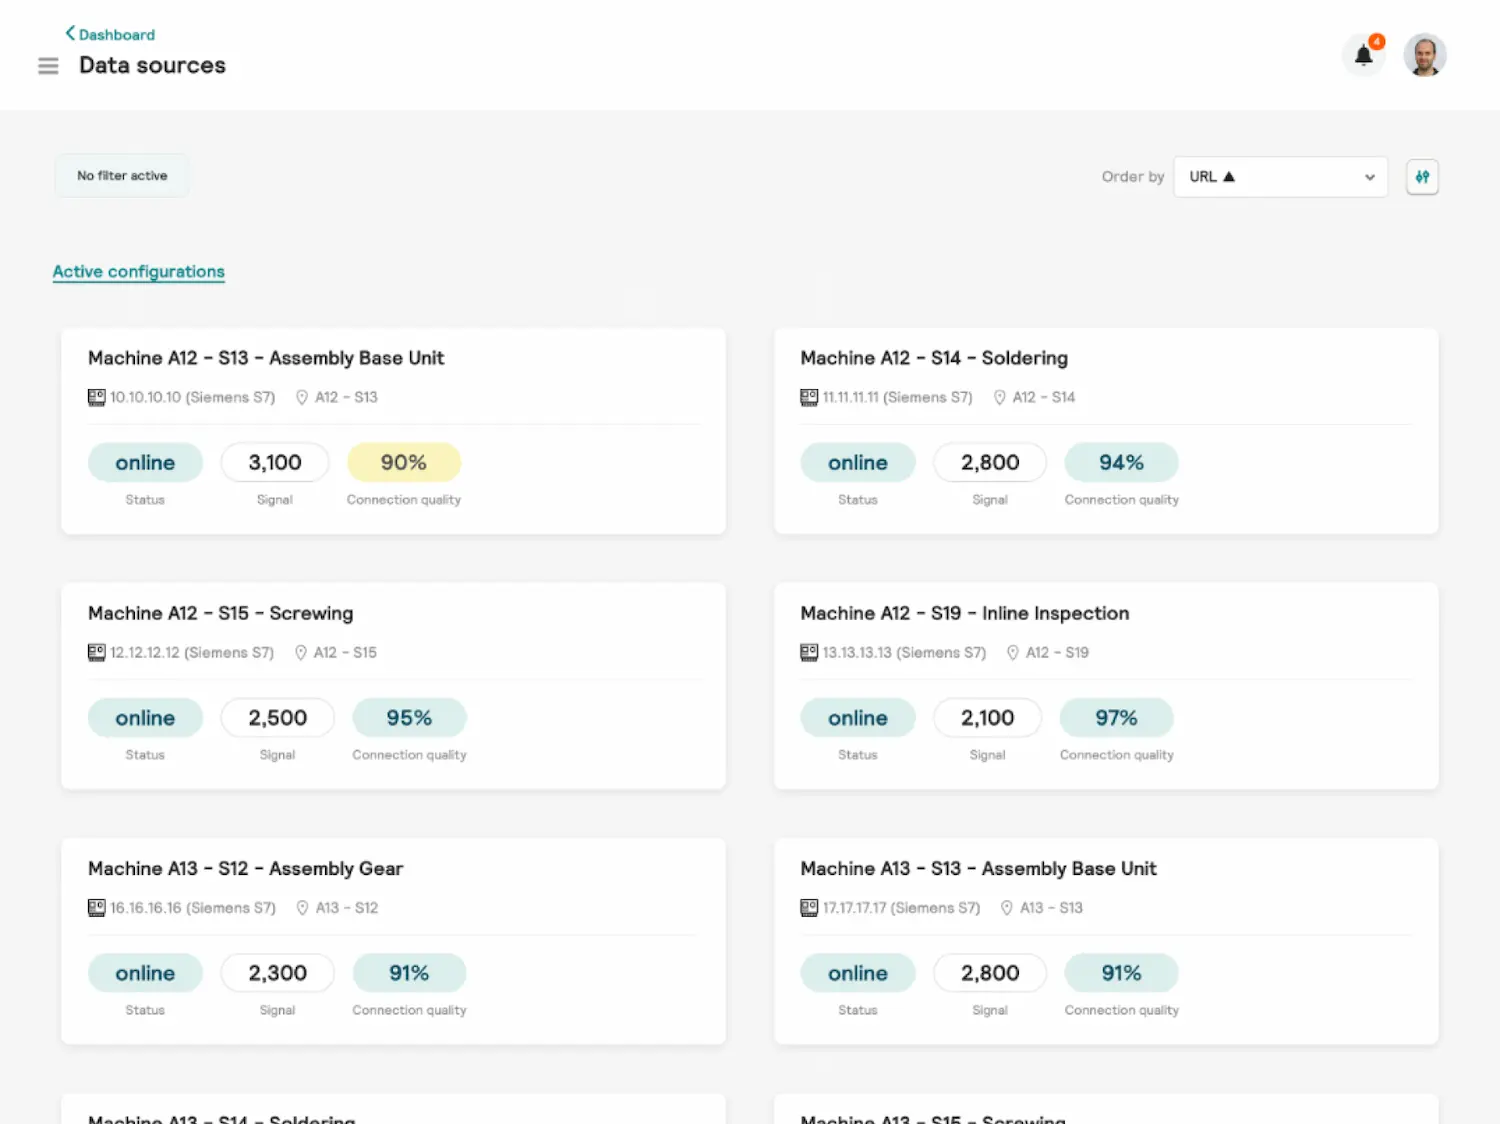Screen dimensions: 1500x1124
Task: Click the PLC icon next to 10.10.10.10
Action: tap(96, 397)
